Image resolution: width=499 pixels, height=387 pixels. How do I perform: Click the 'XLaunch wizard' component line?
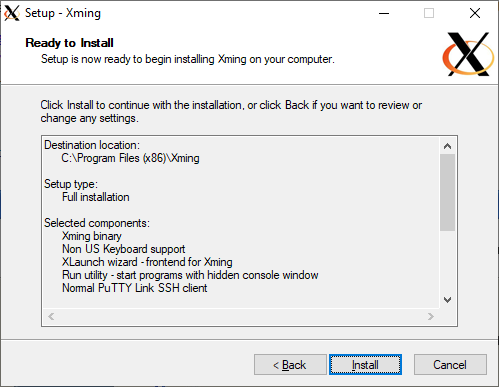147,262
